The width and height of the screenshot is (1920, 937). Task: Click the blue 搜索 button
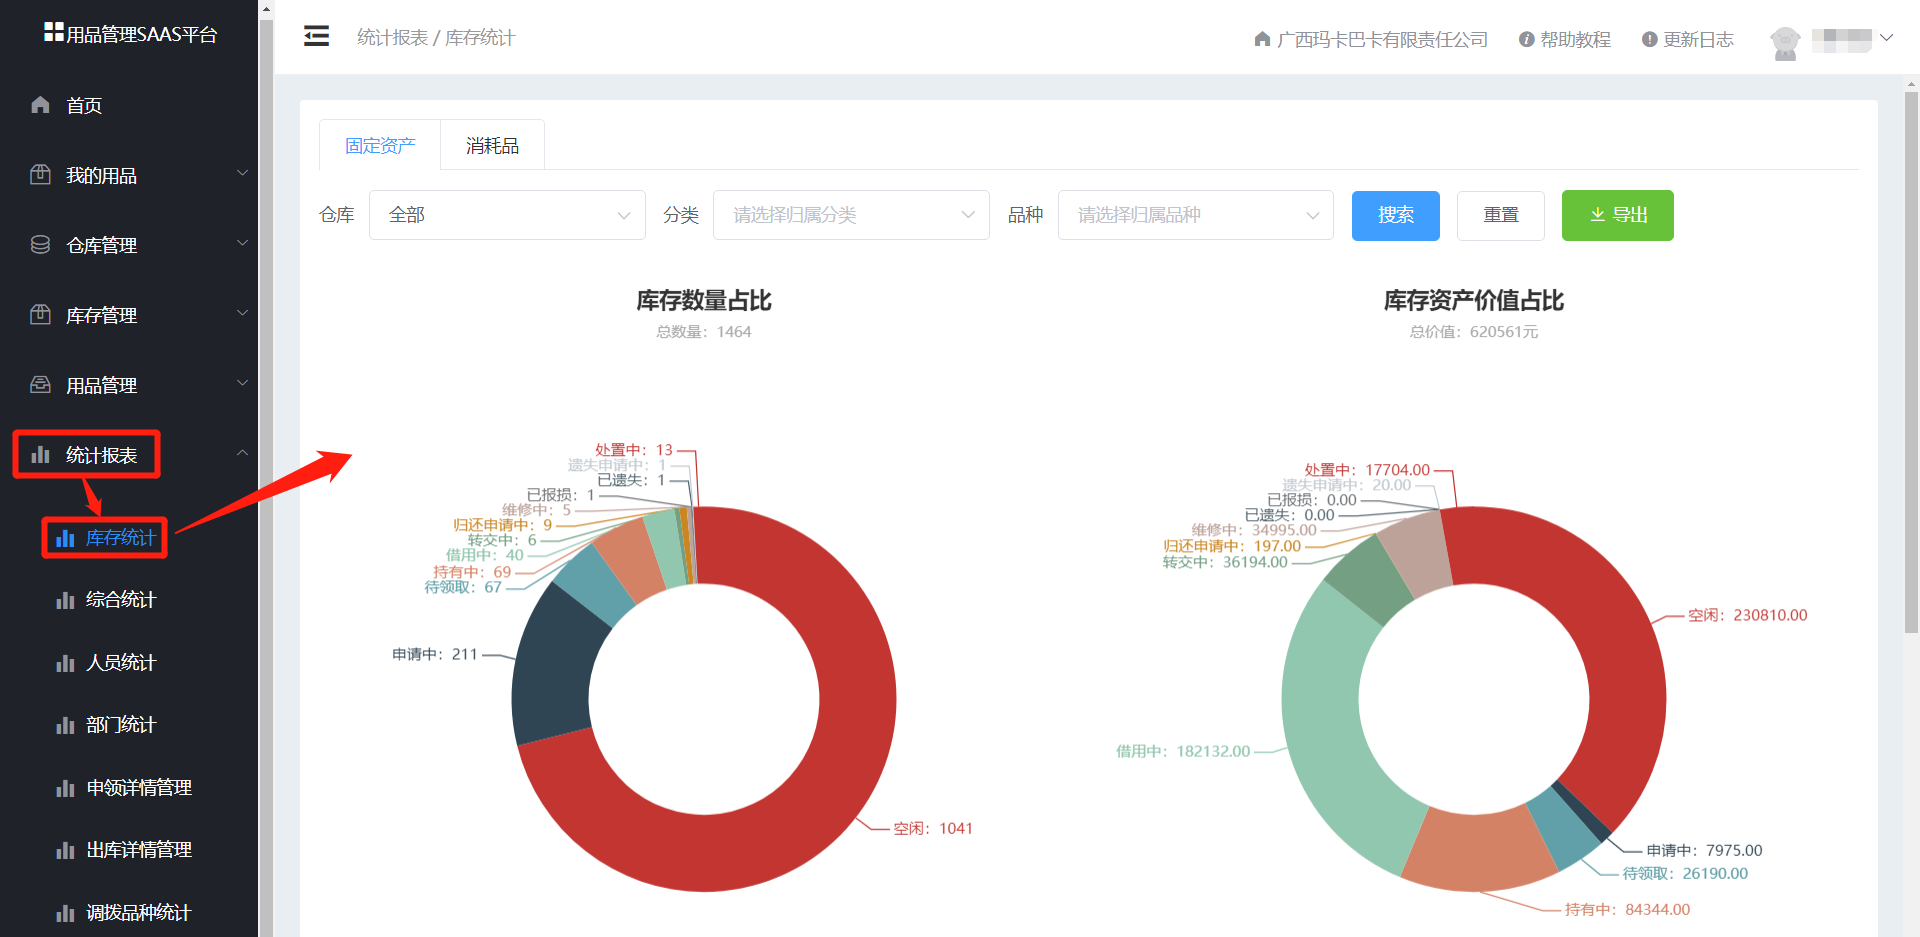[x=1396, y=215]
